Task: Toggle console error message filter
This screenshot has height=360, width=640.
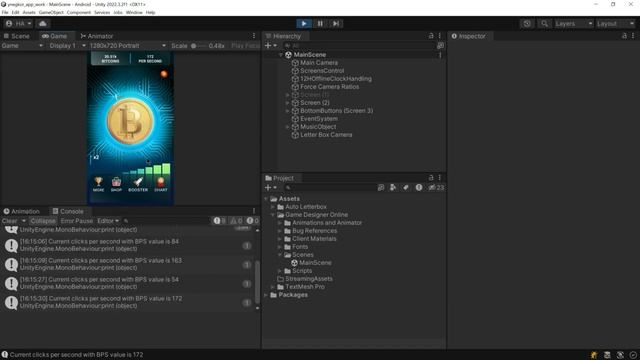Action: 253,221
